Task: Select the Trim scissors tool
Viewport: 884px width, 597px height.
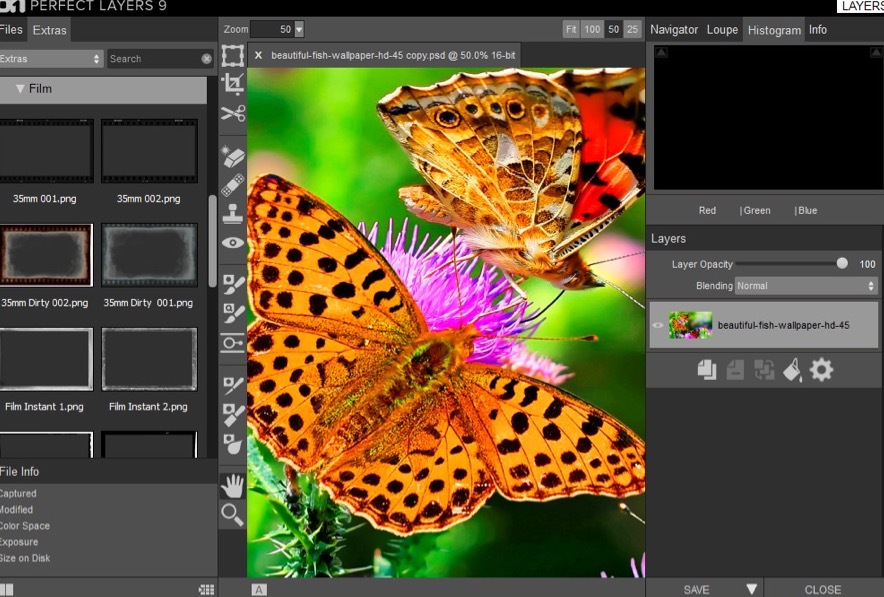Action: (x=233, y=113)
